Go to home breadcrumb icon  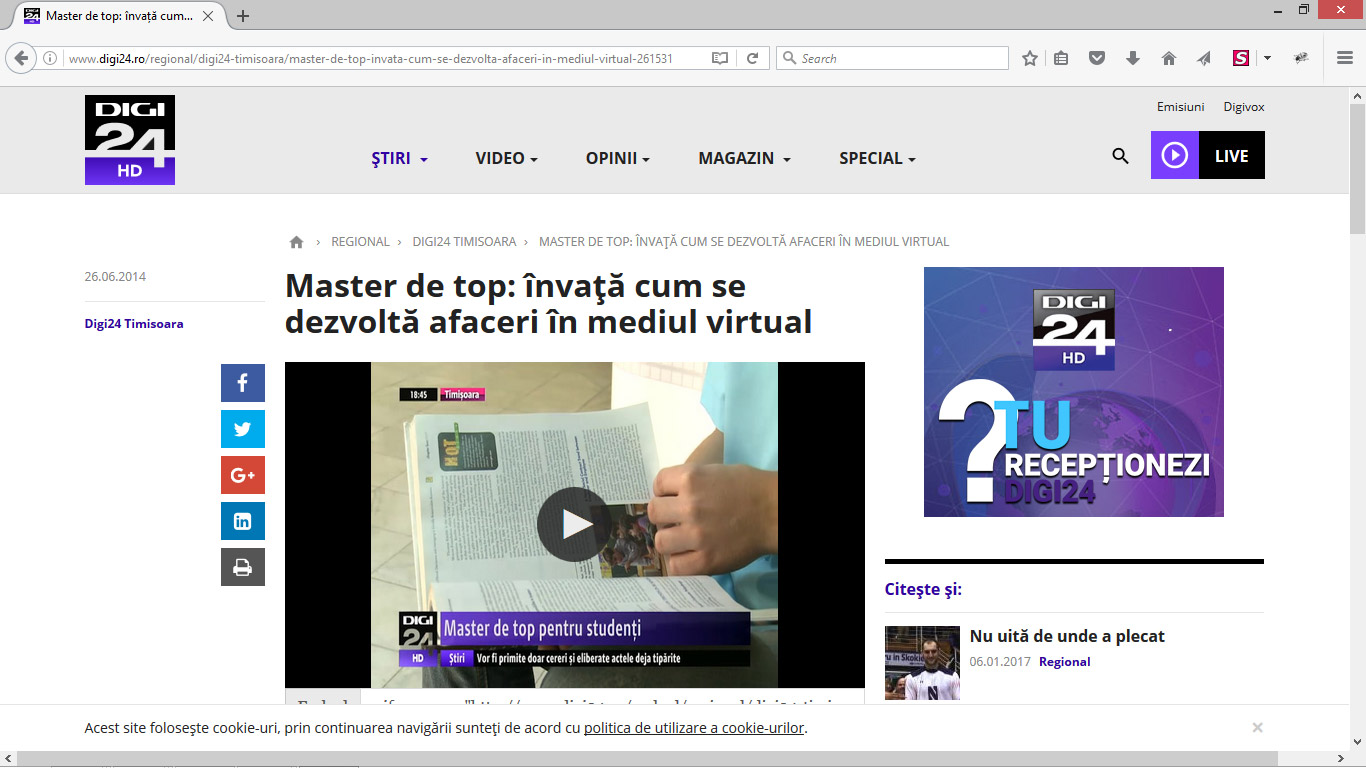pyautogui.click(x=296, y=242)
